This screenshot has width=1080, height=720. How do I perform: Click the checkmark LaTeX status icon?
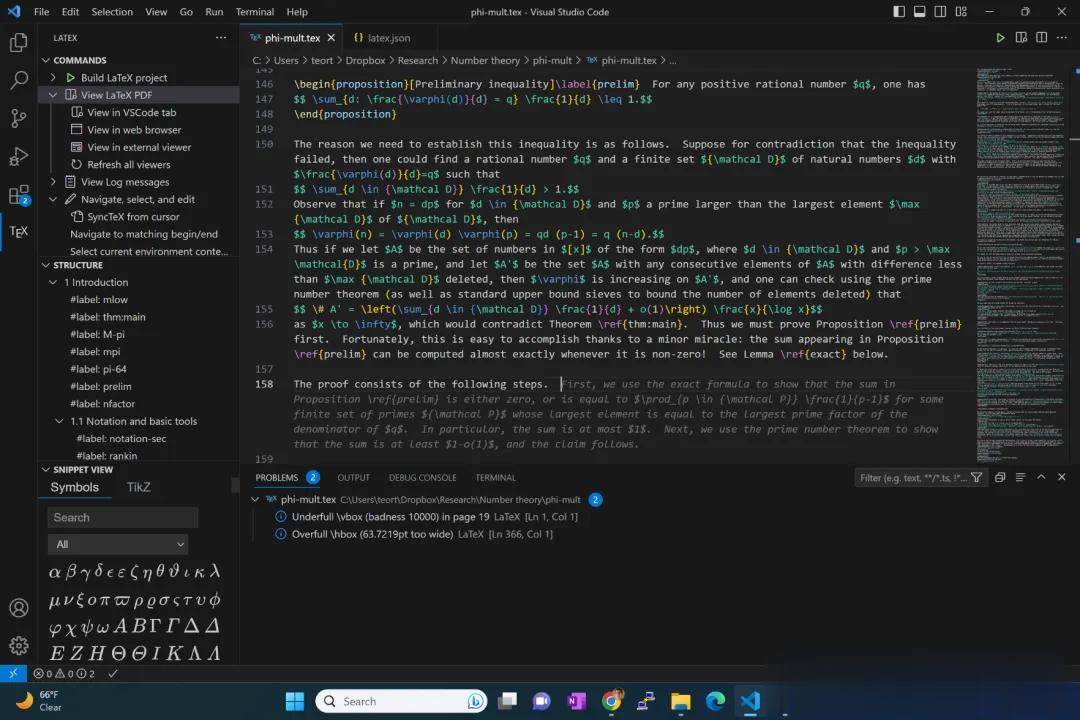[x=113, y=674]
